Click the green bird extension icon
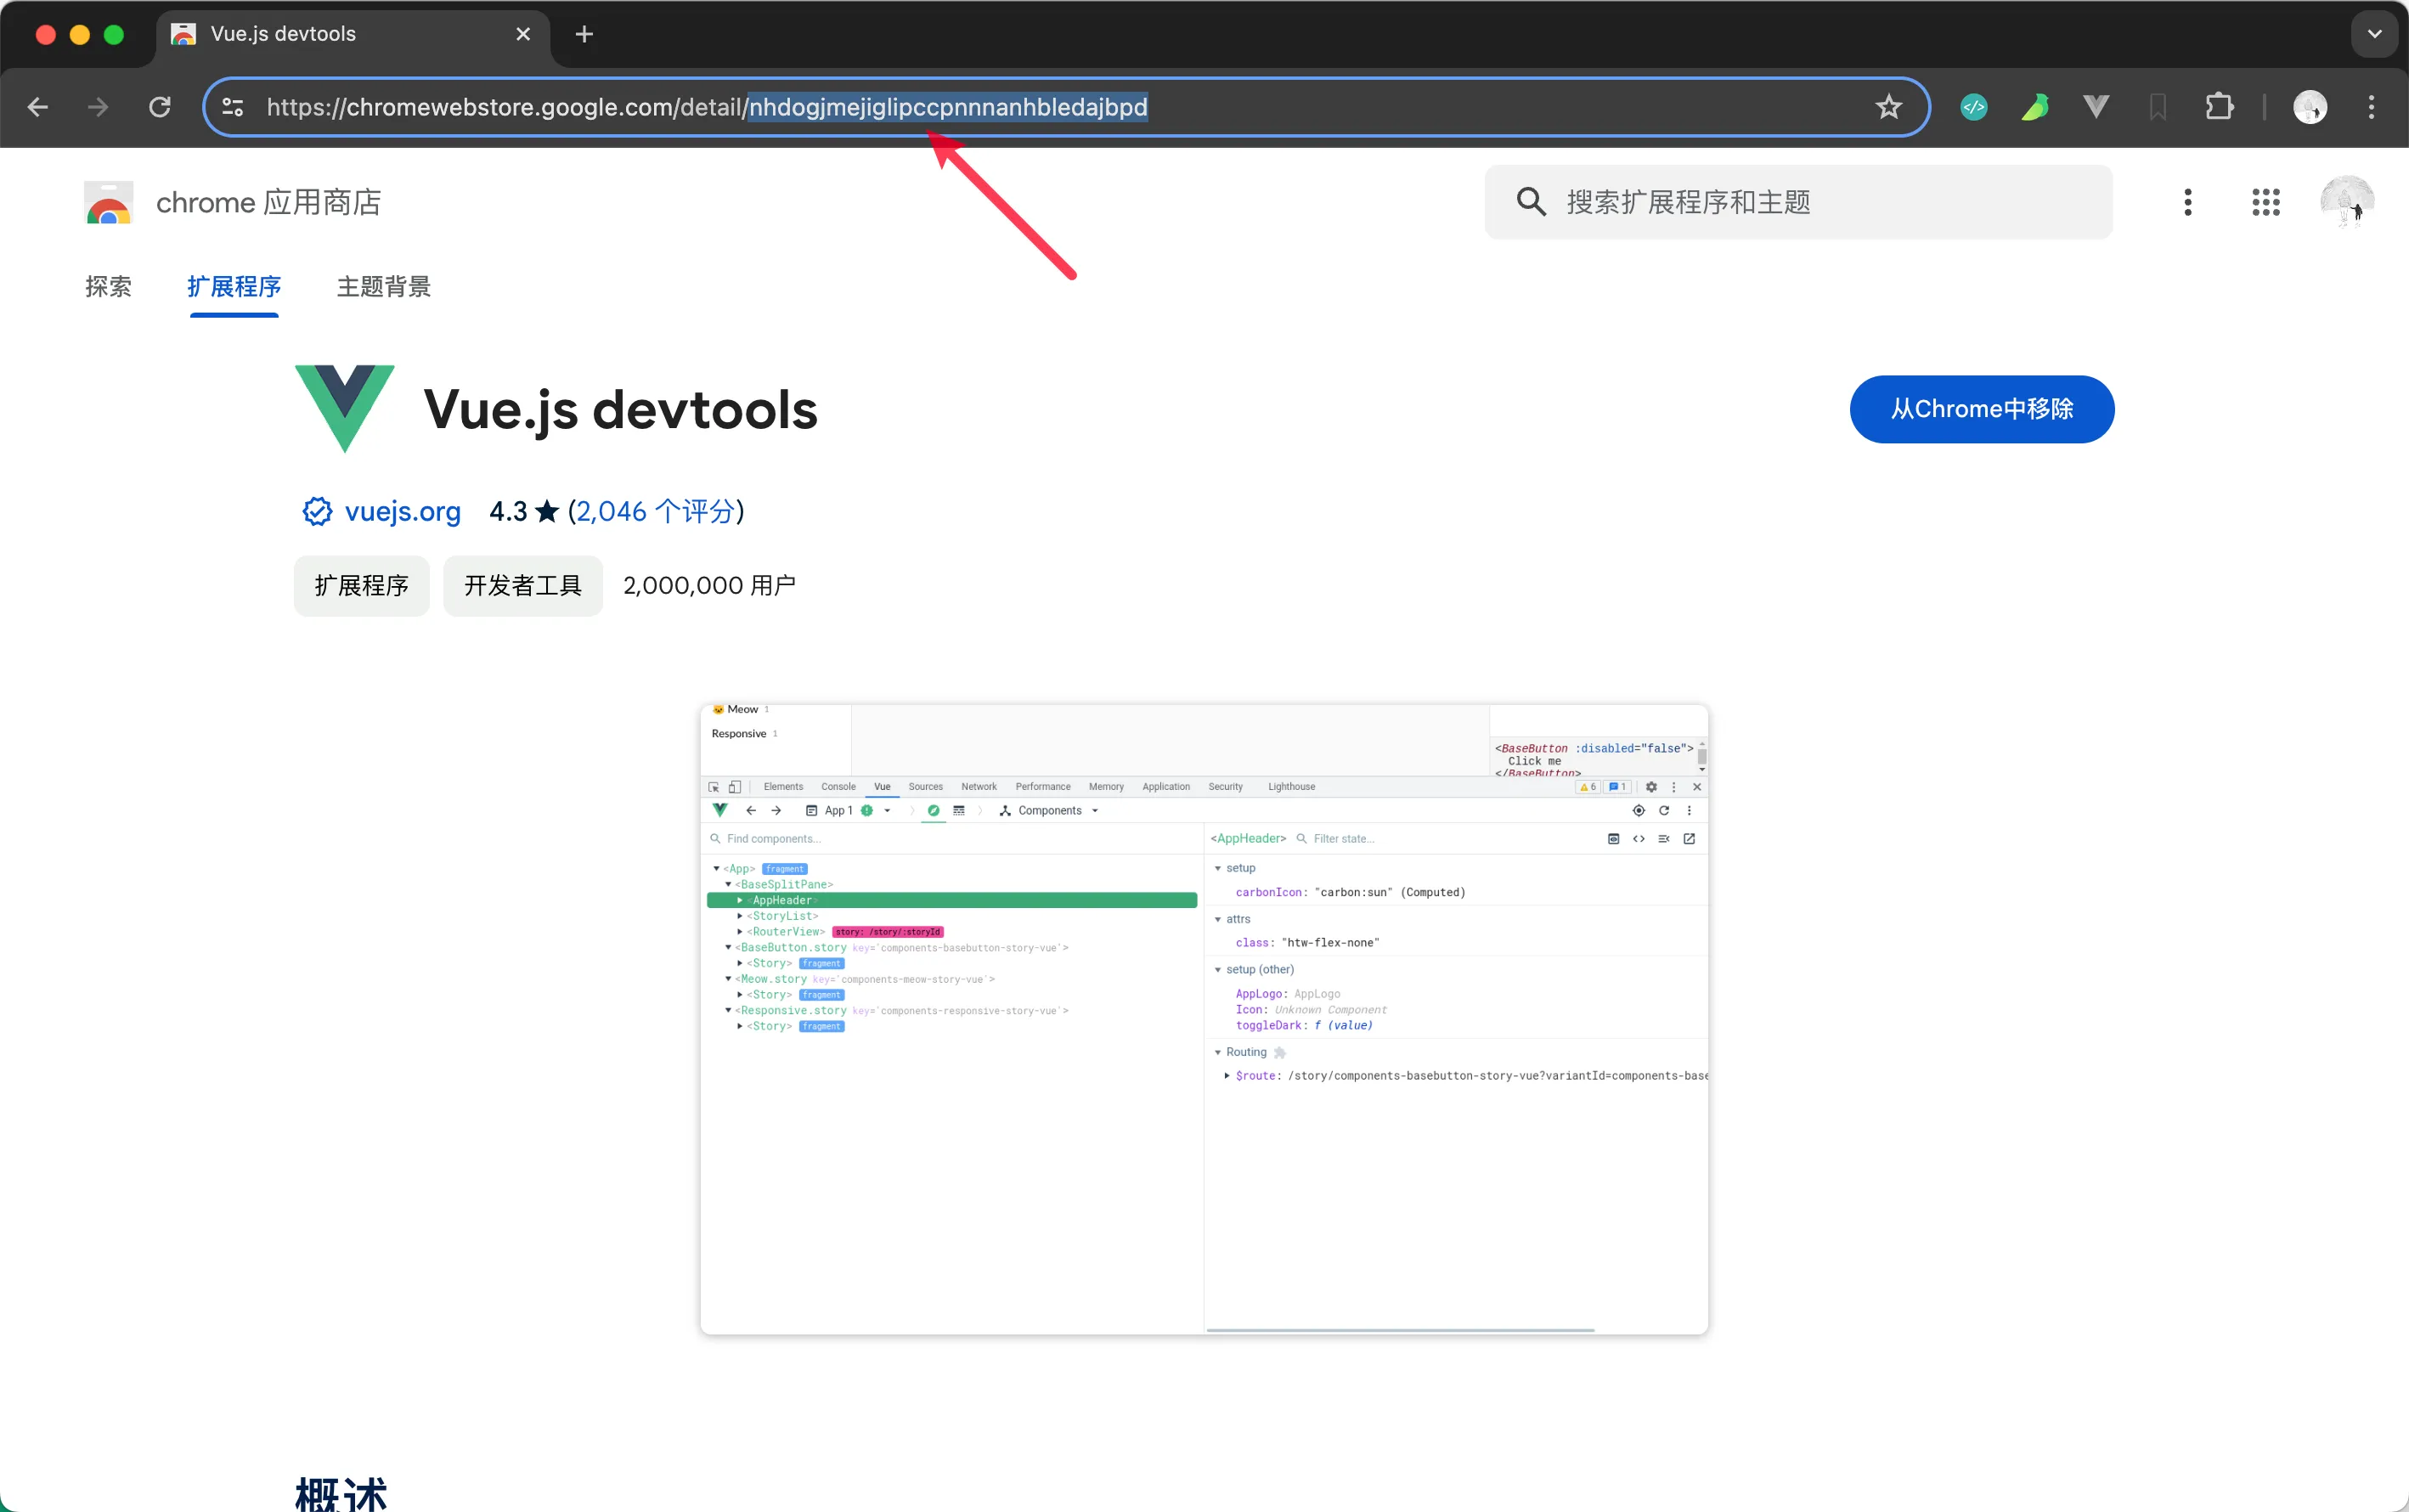 tap(2035, 107)
